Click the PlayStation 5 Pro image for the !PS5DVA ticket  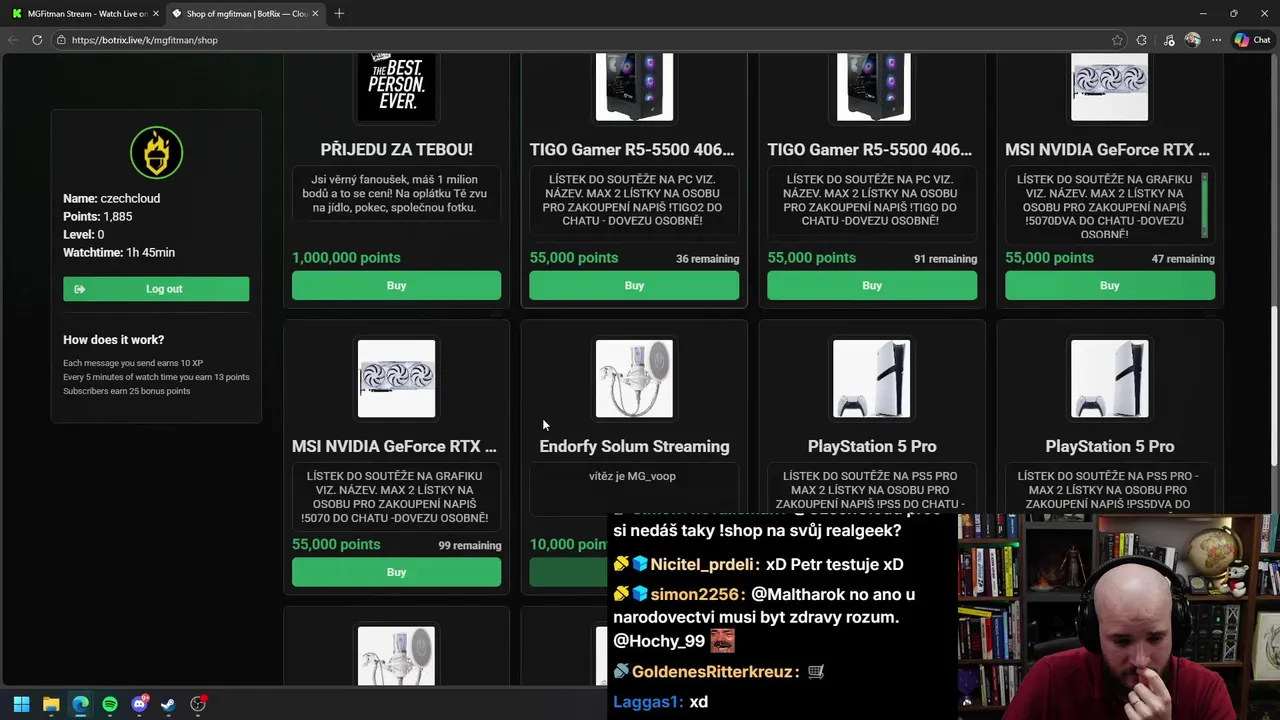click(x=1110, y=378)
